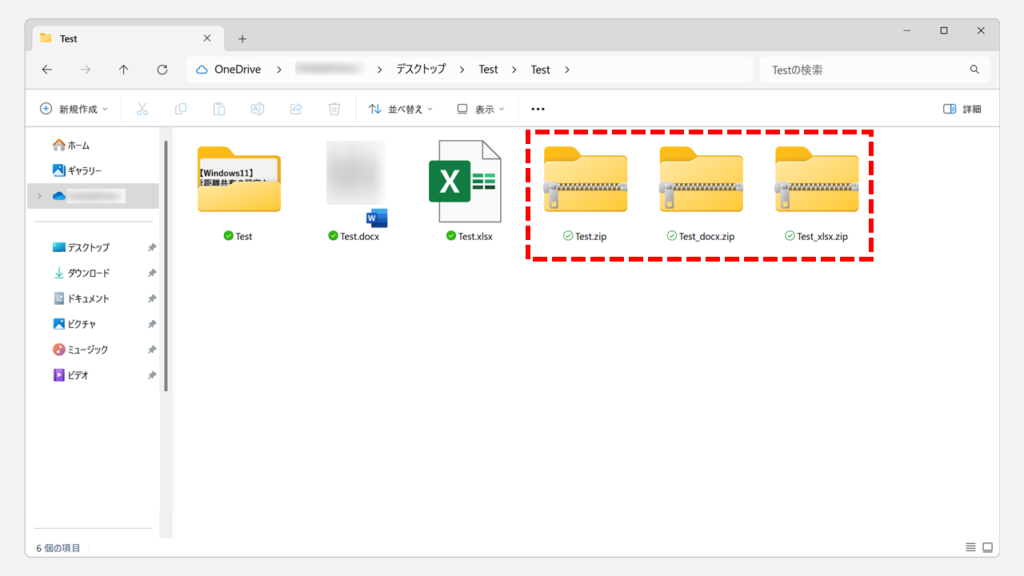Go back with the left arrow button
Image resolution: width=1024 pixels, height=576 pixels.
click(47, 69)
